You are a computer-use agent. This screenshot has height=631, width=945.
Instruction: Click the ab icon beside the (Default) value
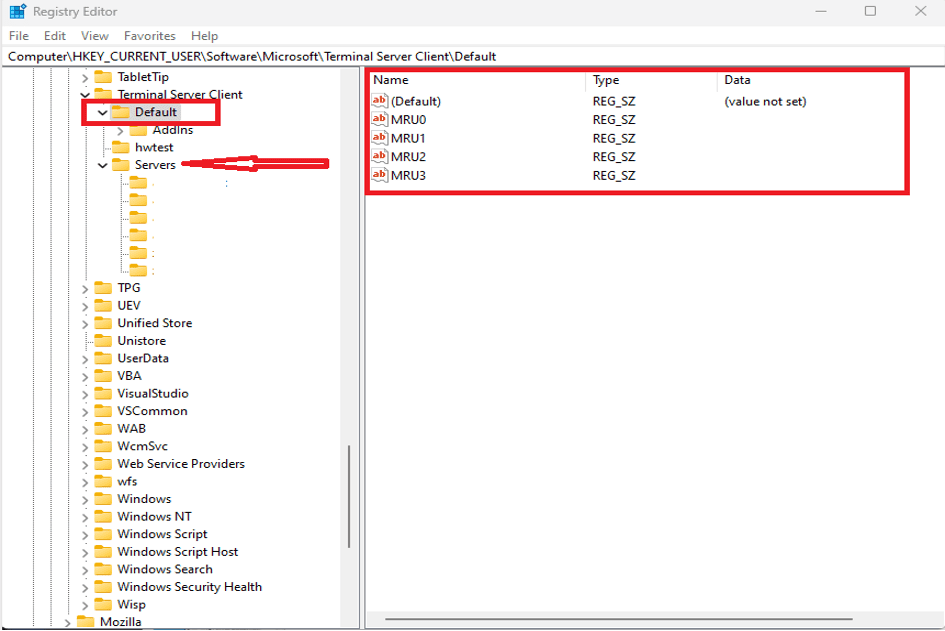[380, 101]
